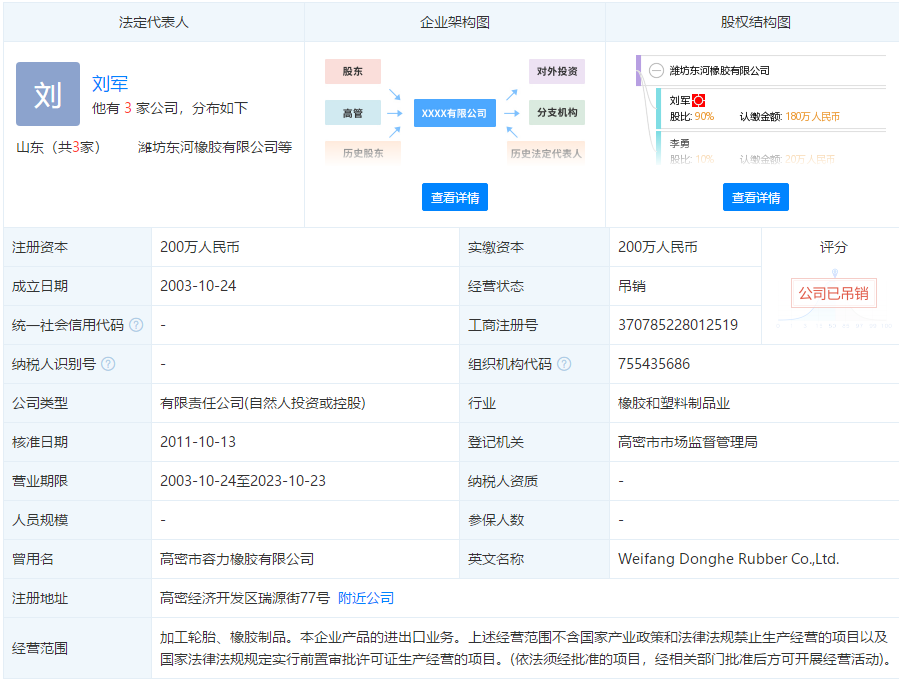Open the 附近公司 link
Image resolution: width=899 pixels, height=686 pixels.
pyautogui.click(x=366, y=598)
